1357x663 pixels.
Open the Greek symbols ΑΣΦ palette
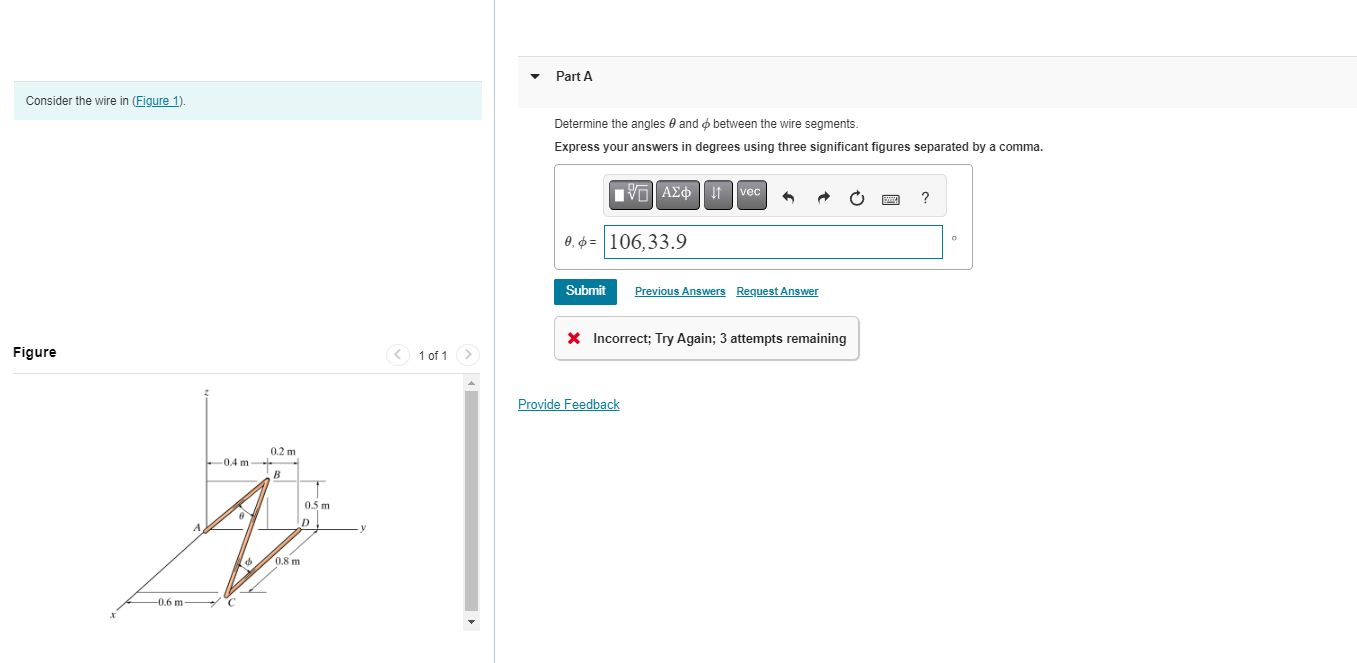pyautogui.click(x=679, y=195)
